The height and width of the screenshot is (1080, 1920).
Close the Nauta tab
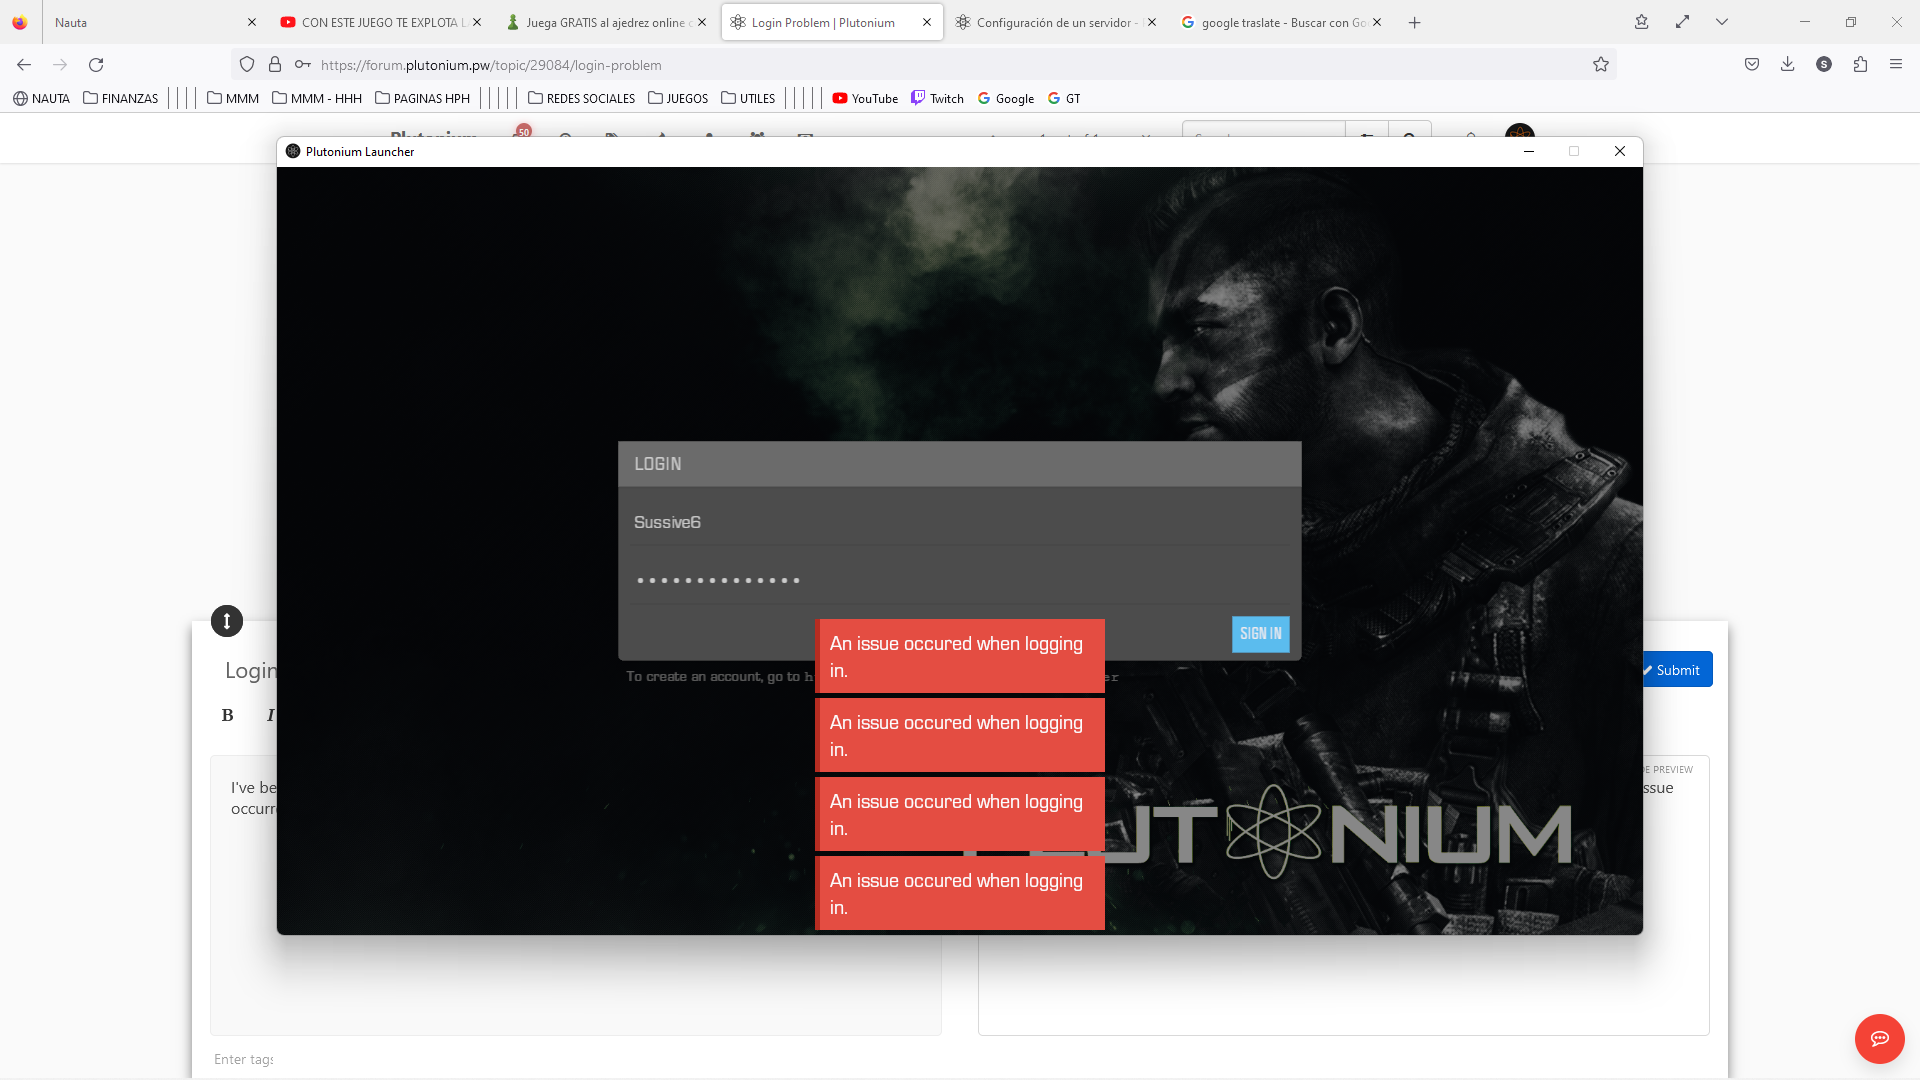click(x=252, y=22)
